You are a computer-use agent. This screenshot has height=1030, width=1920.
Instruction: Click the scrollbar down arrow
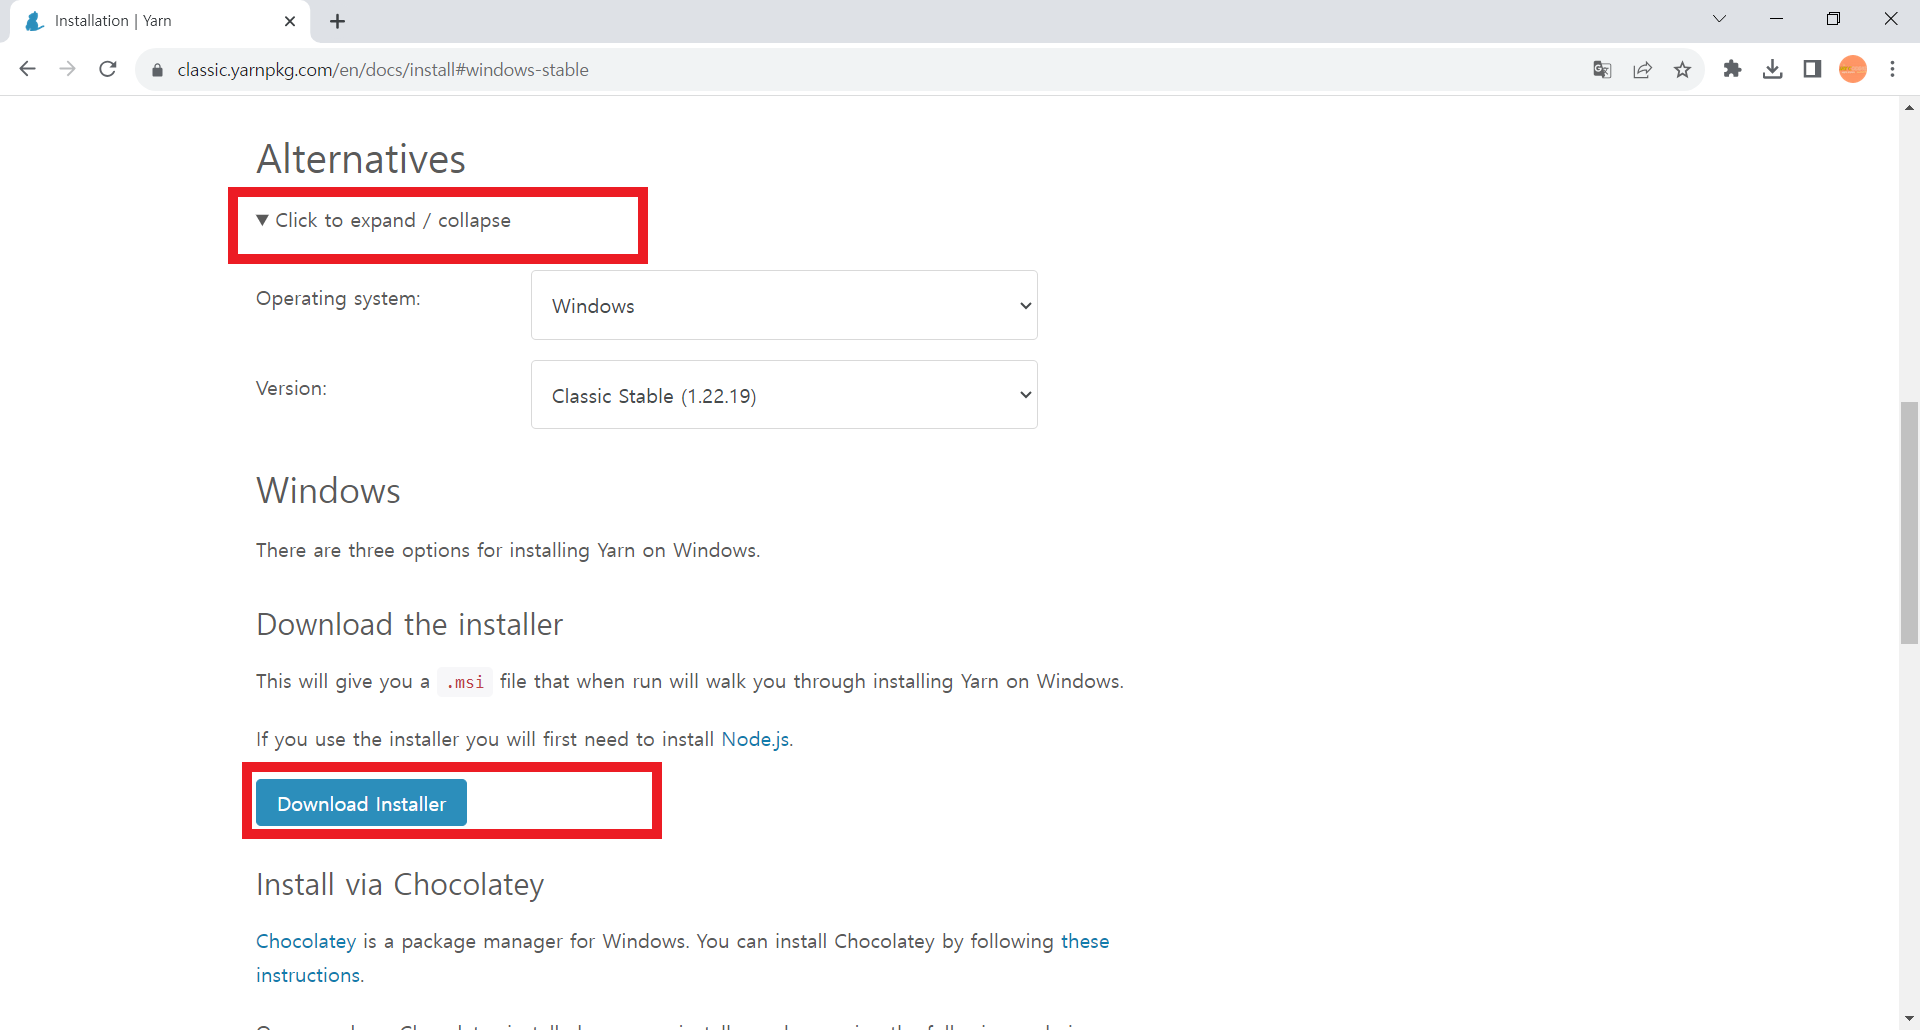[1909, 1019]
